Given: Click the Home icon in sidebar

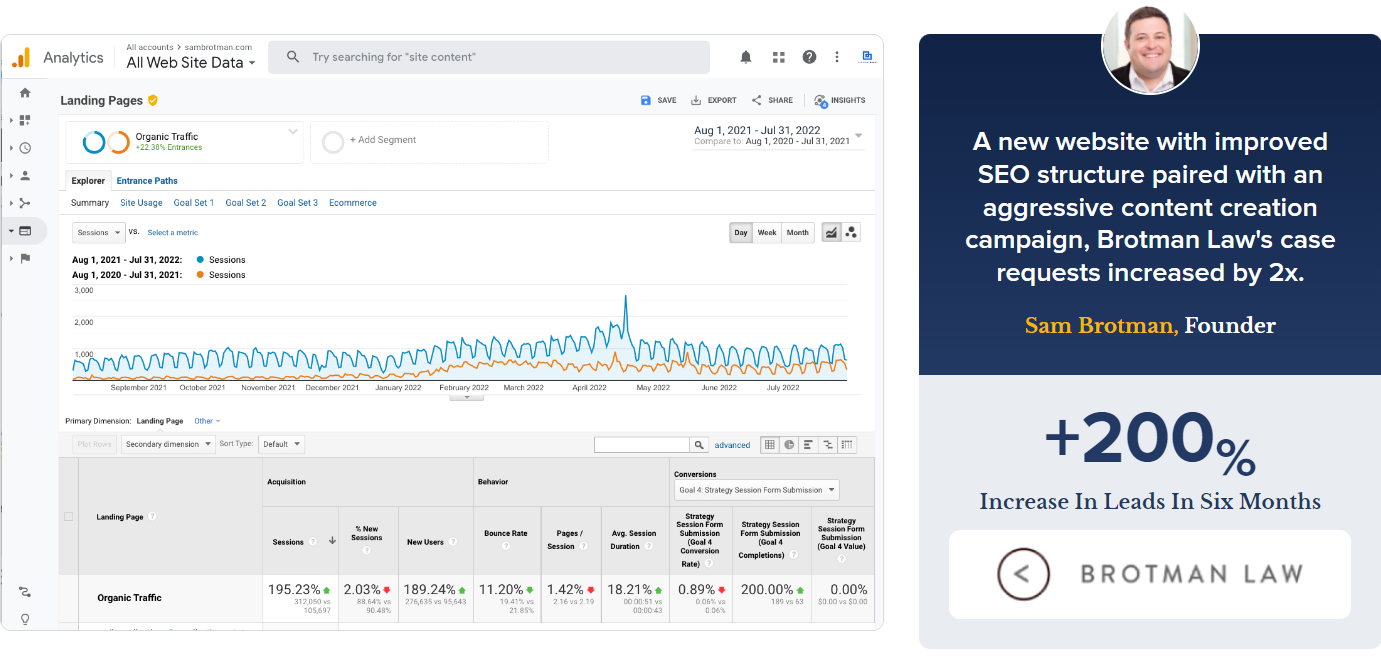Looking at the screenshot, I should (x=25, y=93).
